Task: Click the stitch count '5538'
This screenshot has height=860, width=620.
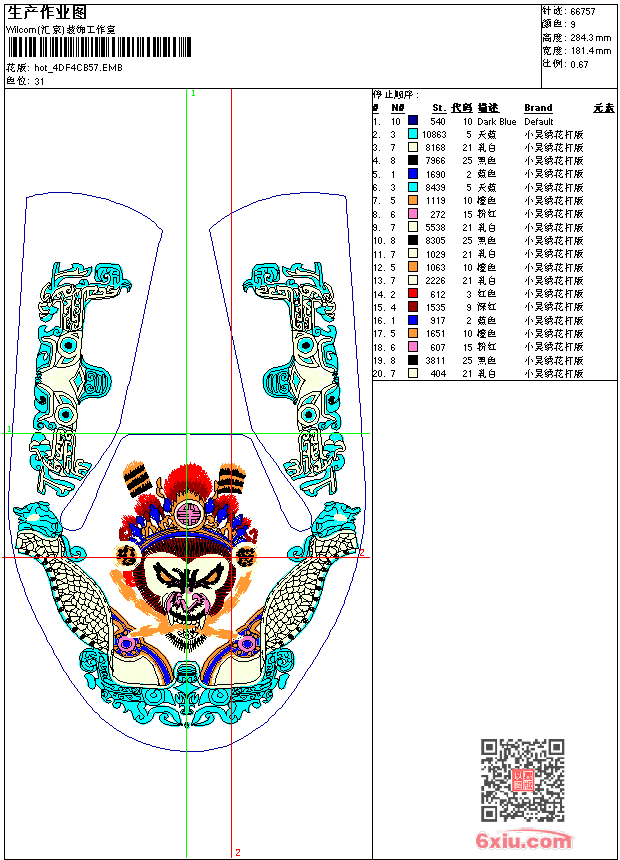Action: tap(435, 228)
